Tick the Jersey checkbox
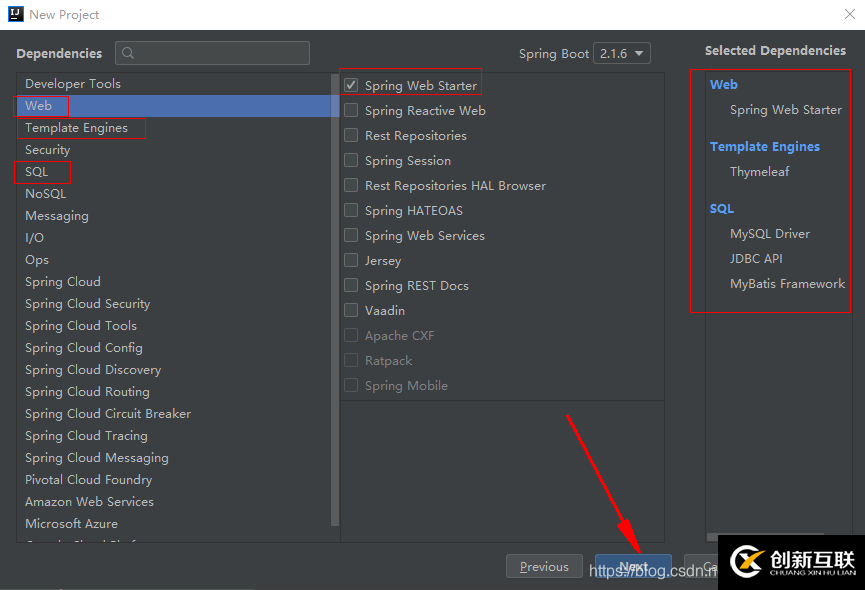 click(x=351, y=260)
